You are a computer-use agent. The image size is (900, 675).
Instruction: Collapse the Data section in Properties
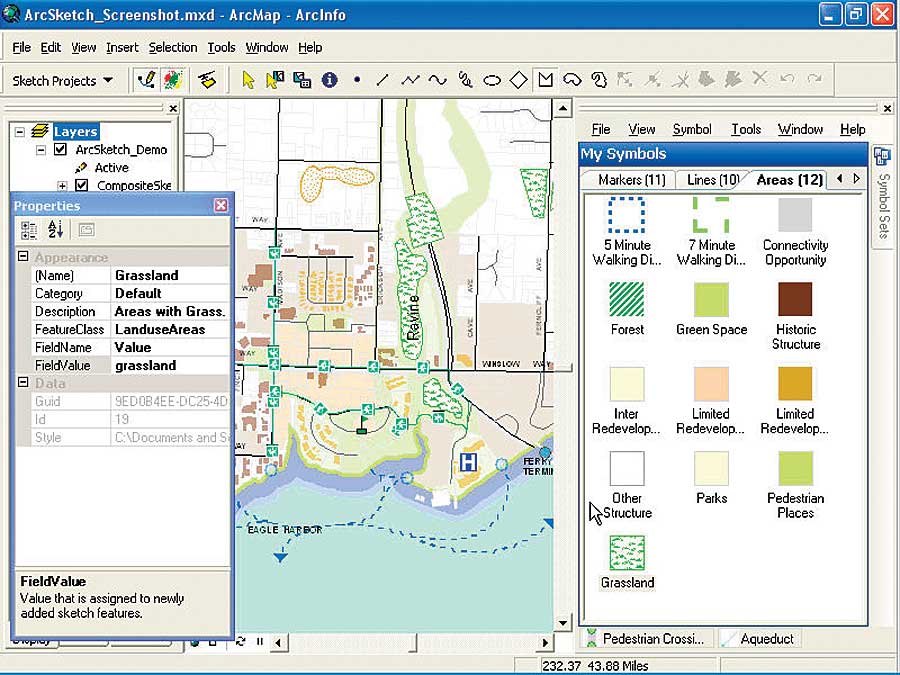pyautogui.click(x=23, y=383)
